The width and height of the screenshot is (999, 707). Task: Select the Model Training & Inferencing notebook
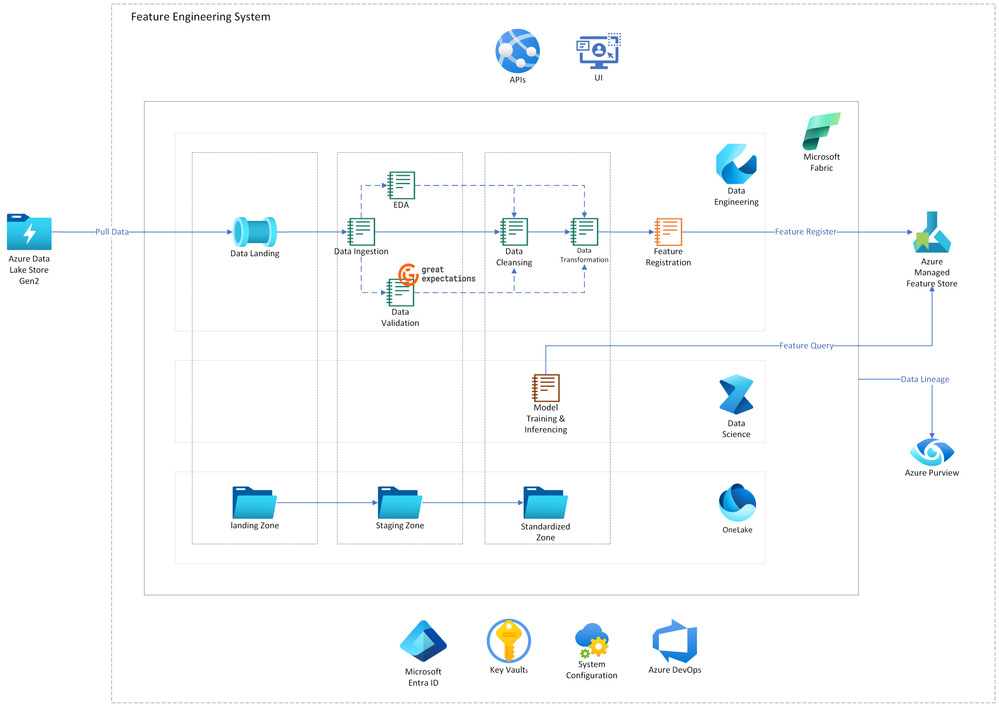[545, 388]
